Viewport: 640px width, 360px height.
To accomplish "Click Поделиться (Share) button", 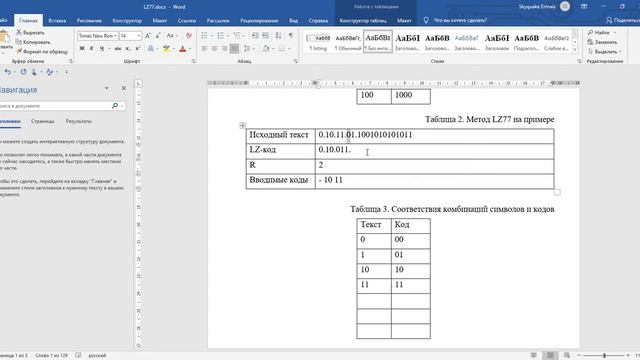I will (x=623, y=20).
